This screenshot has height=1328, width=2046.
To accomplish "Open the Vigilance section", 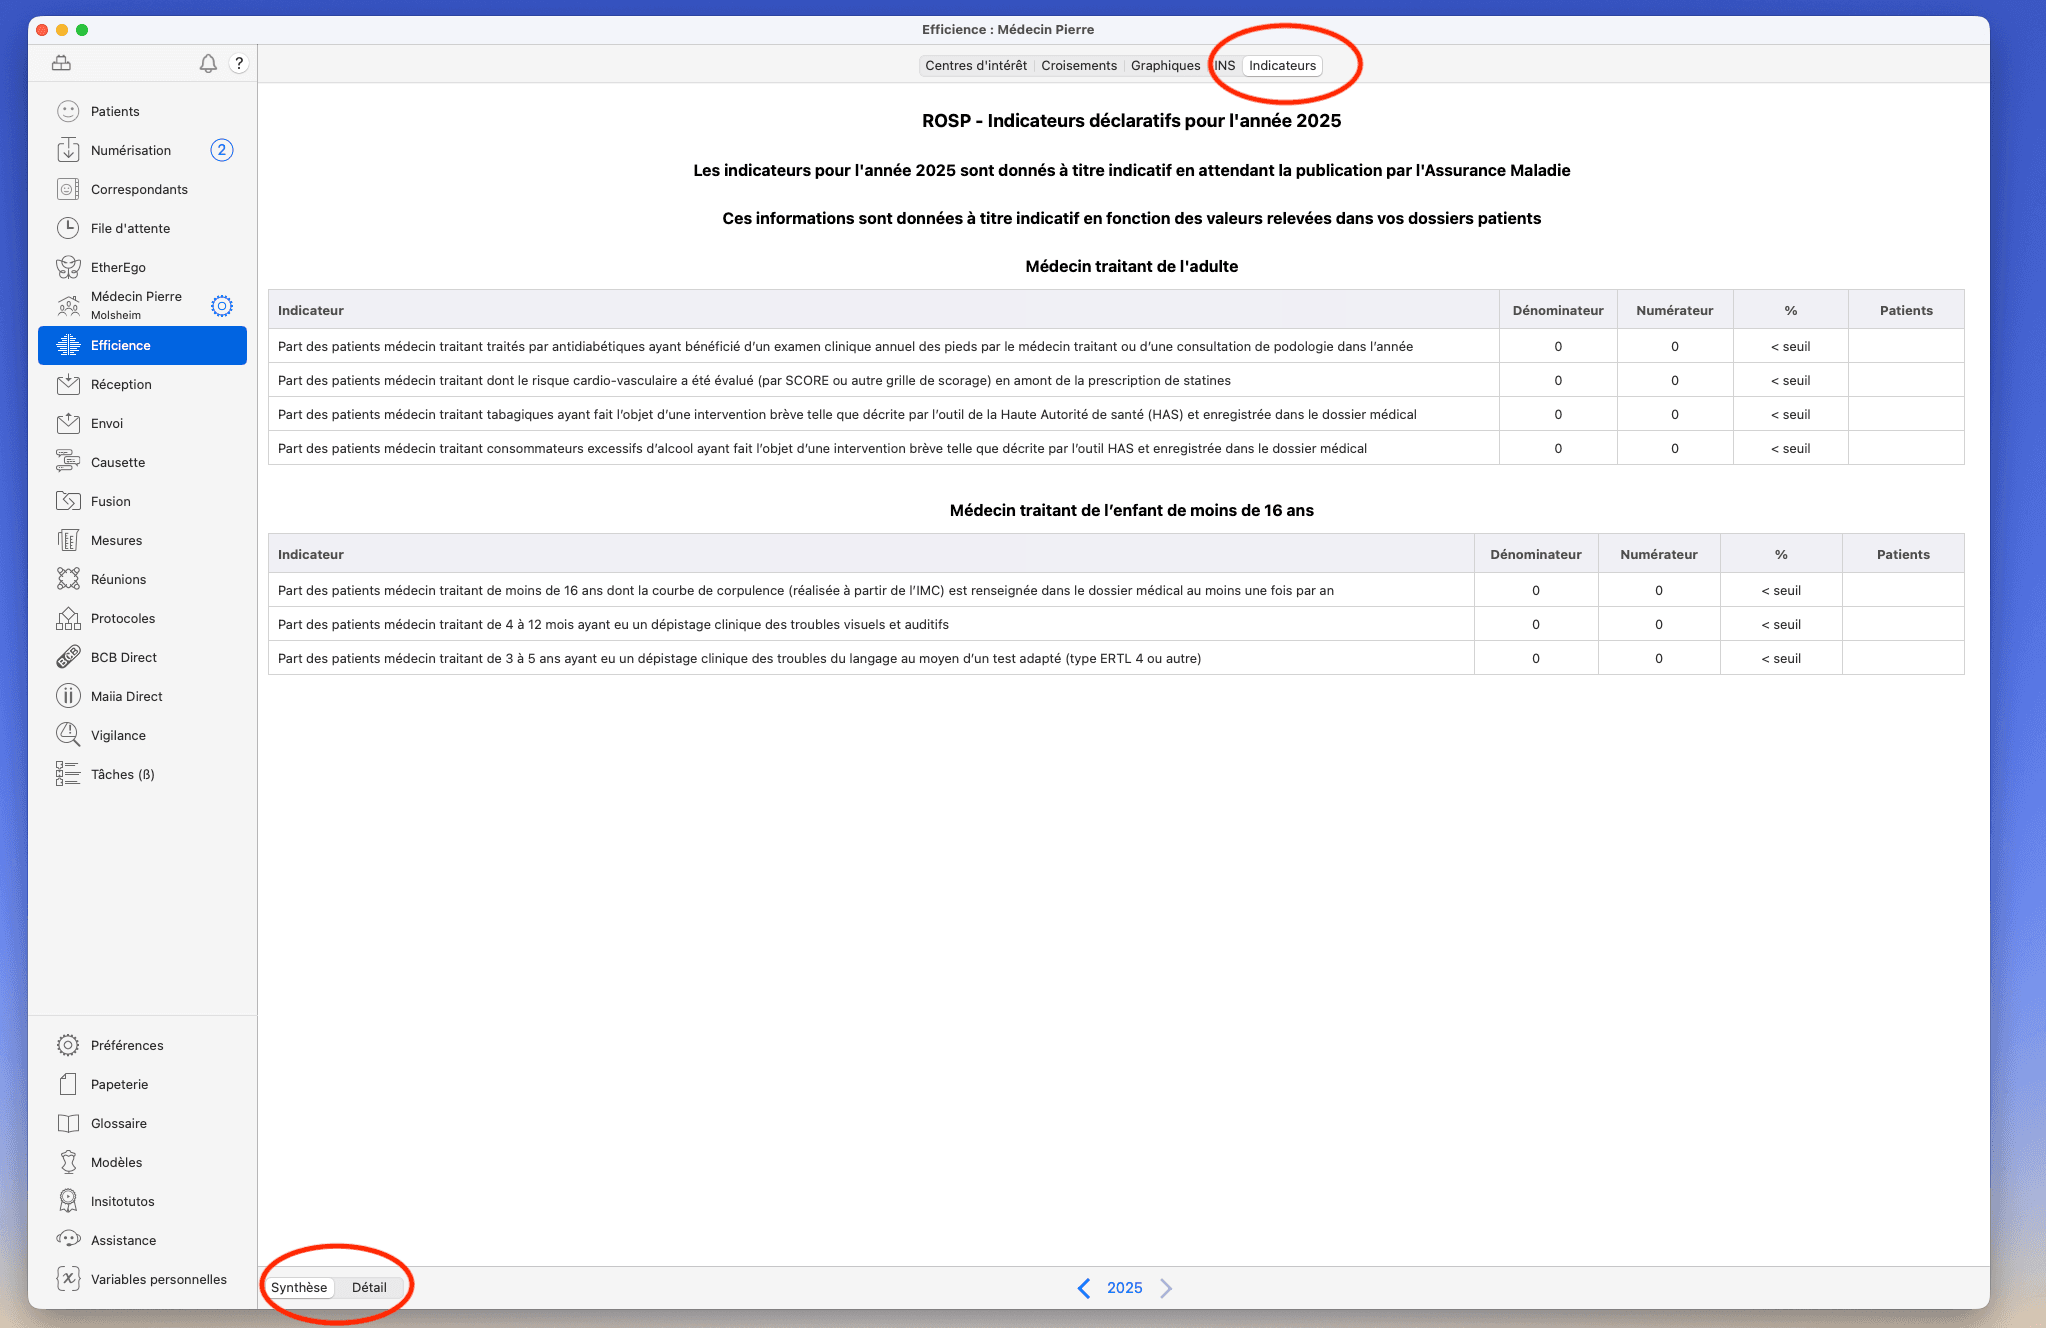I will (118, 735).
